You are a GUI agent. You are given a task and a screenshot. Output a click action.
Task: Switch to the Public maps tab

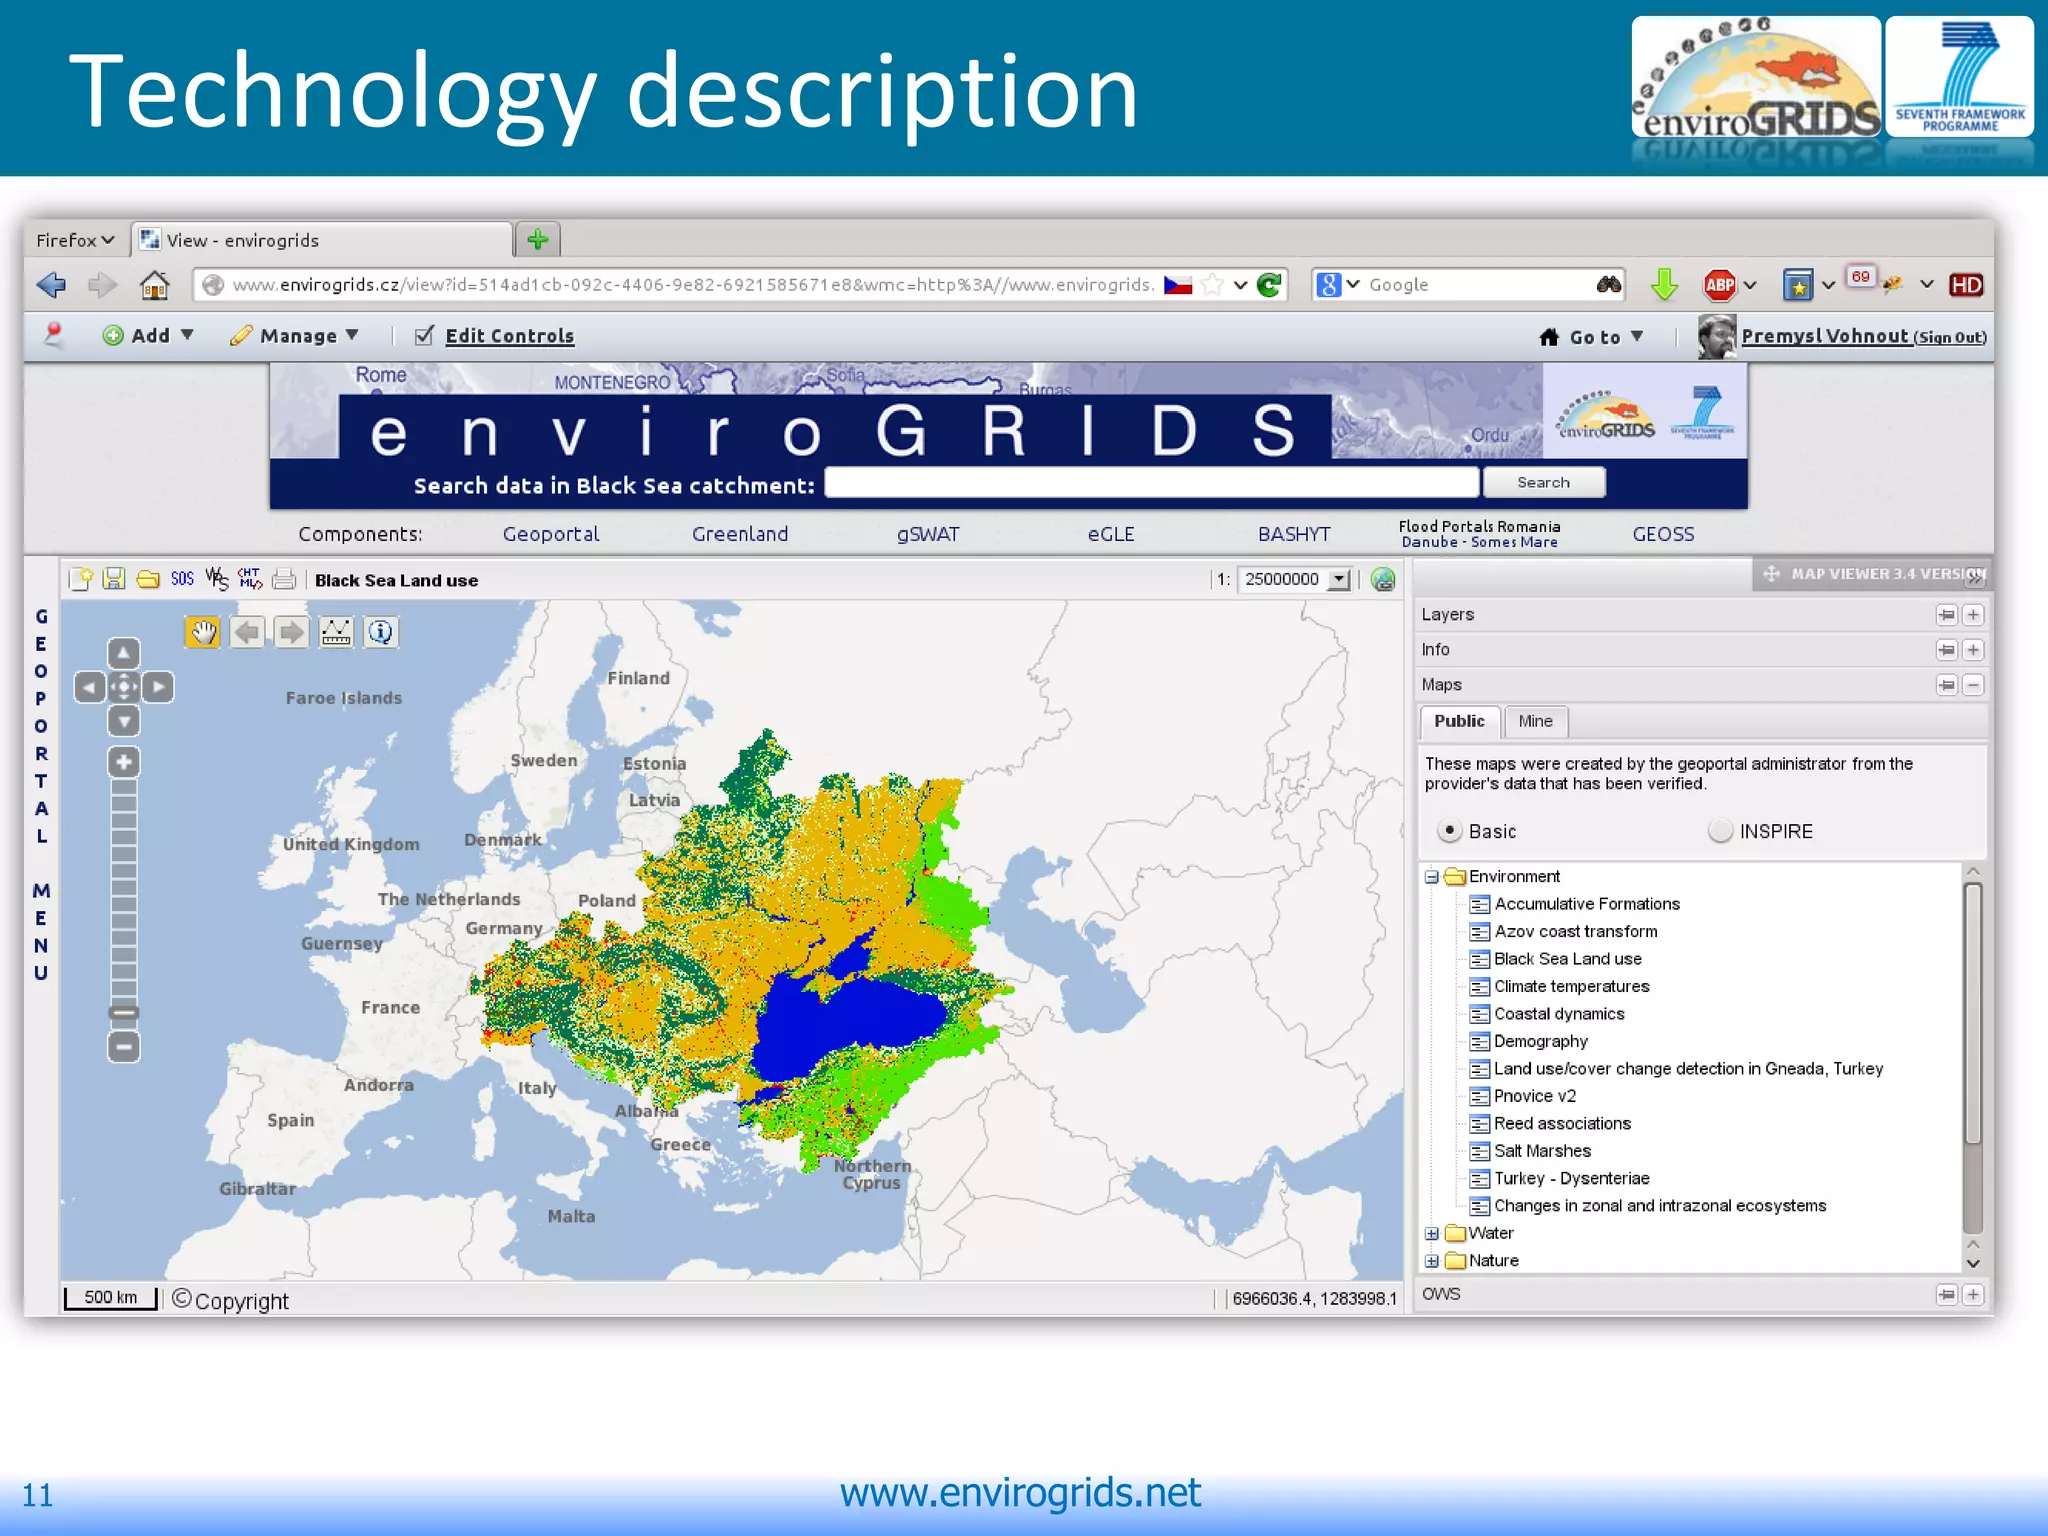[x=1459, y=721]
